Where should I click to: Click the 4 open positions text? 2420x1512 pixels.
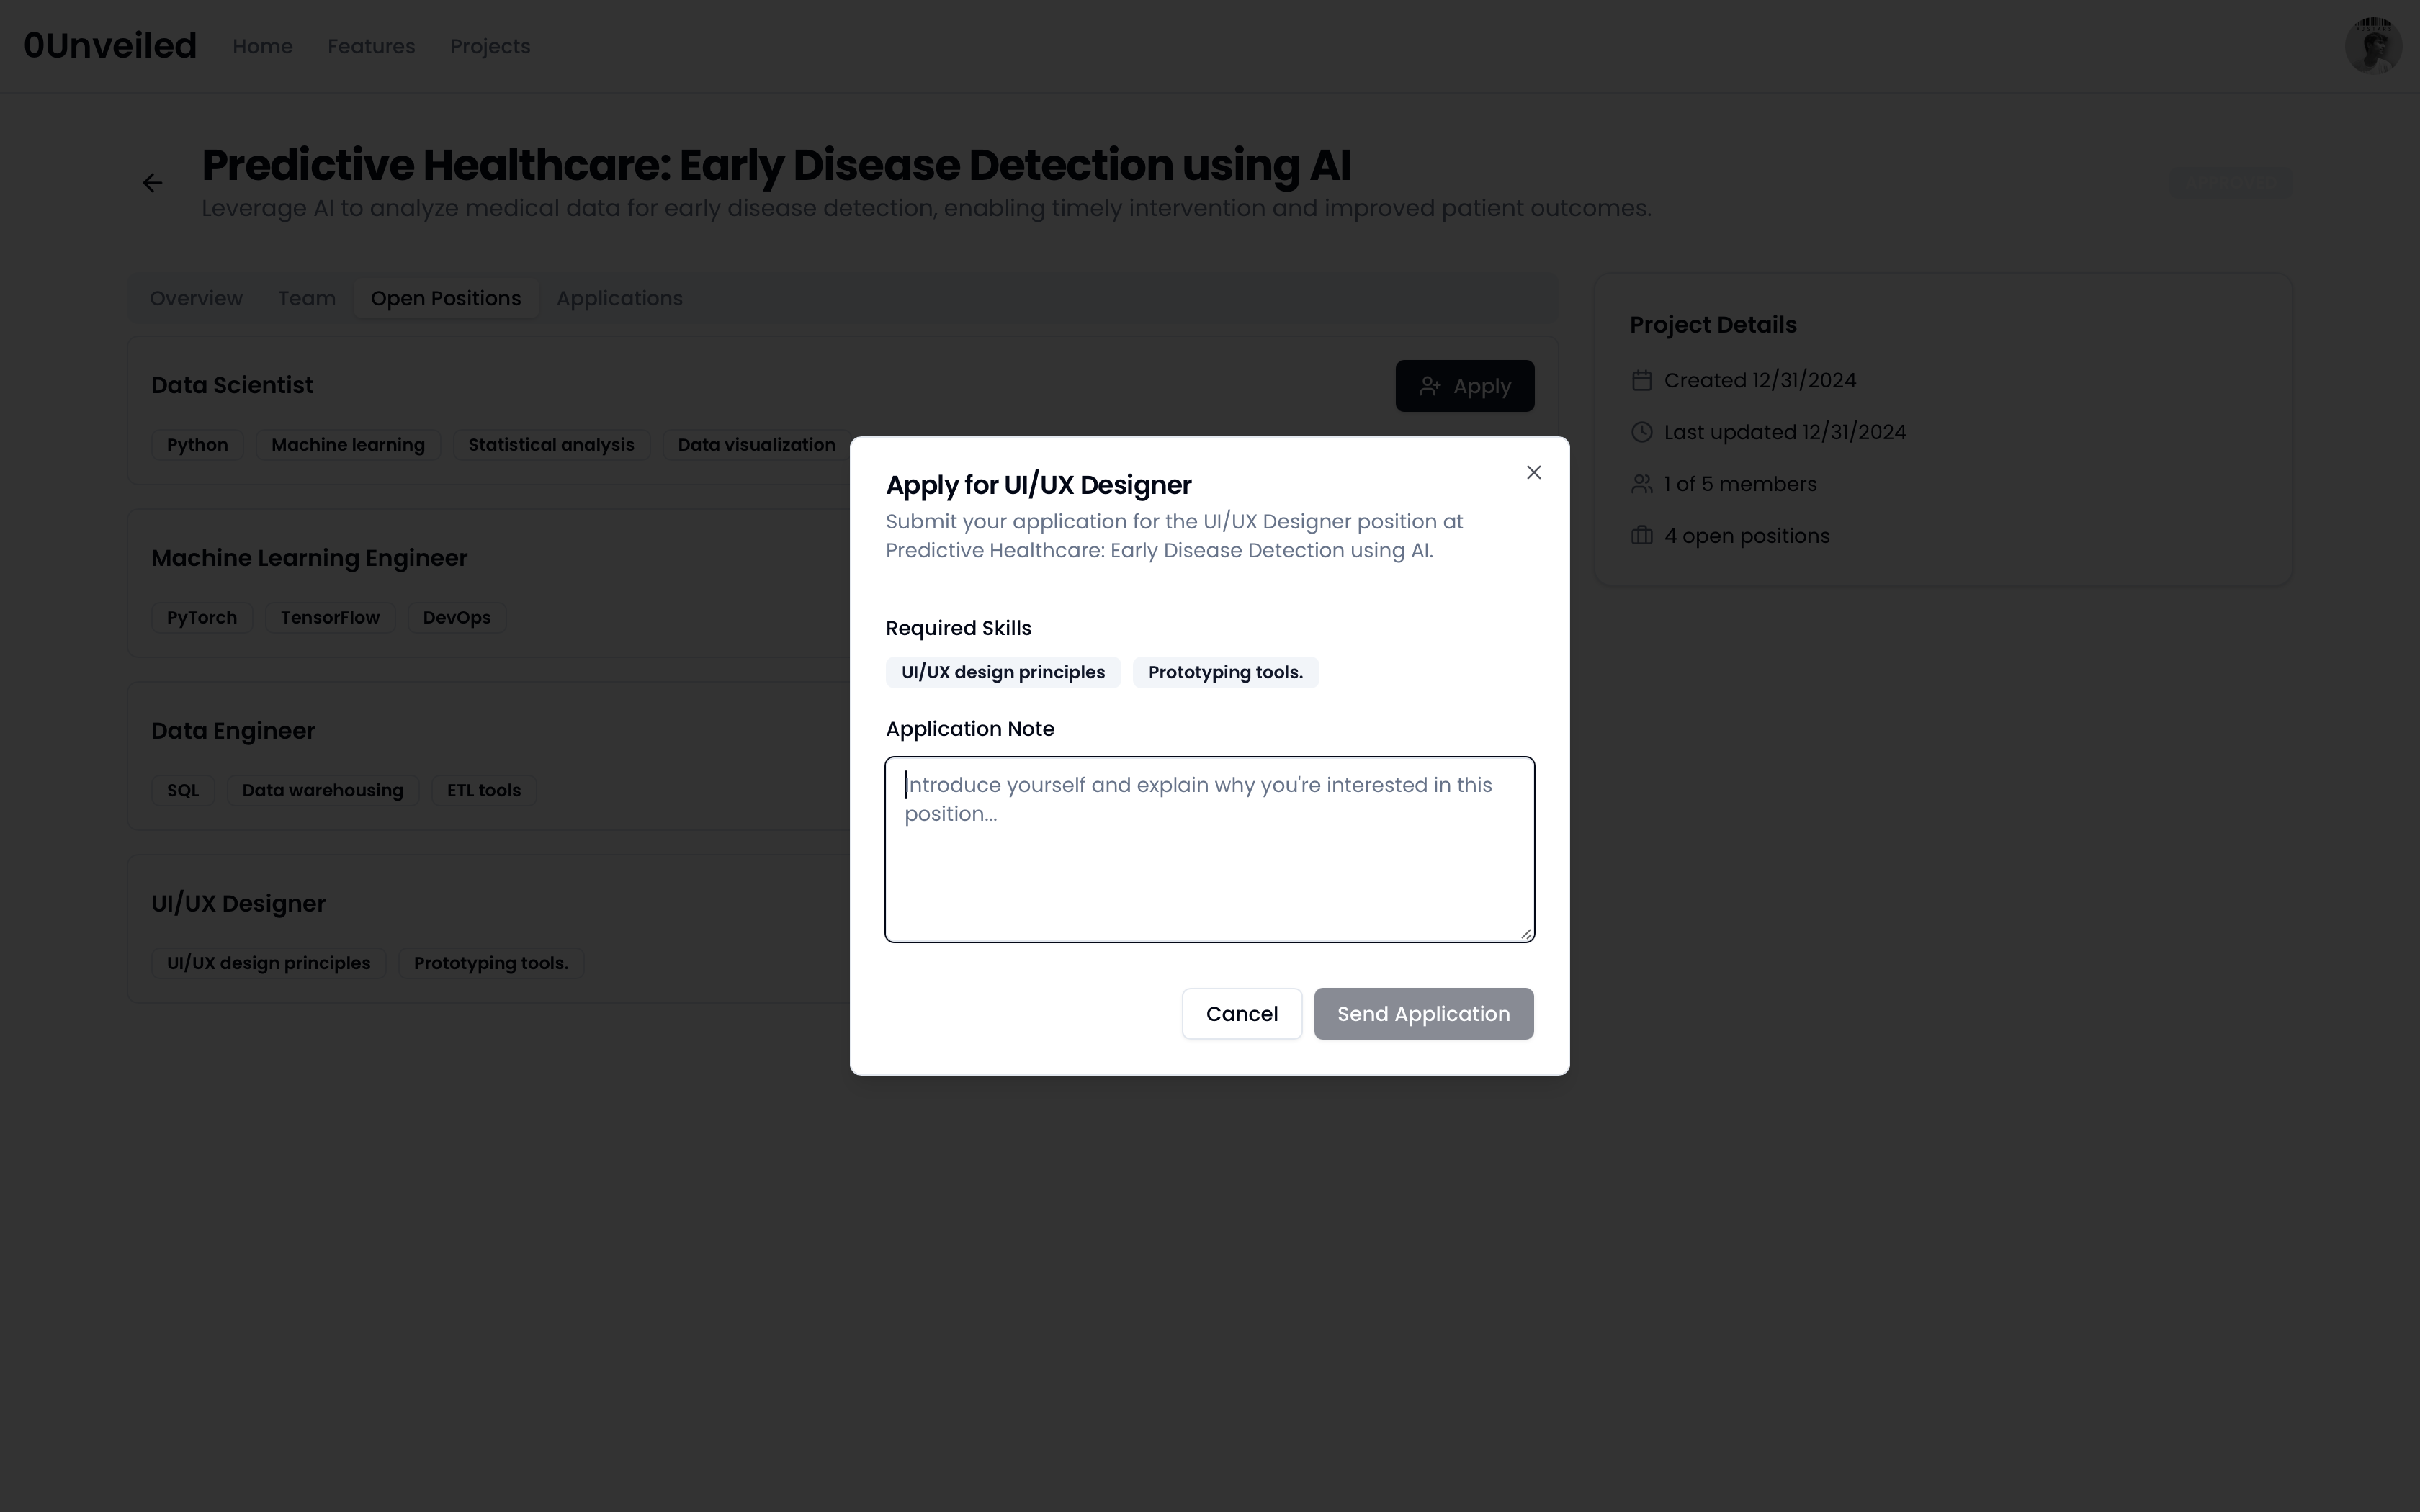(x=1746, y=536)
